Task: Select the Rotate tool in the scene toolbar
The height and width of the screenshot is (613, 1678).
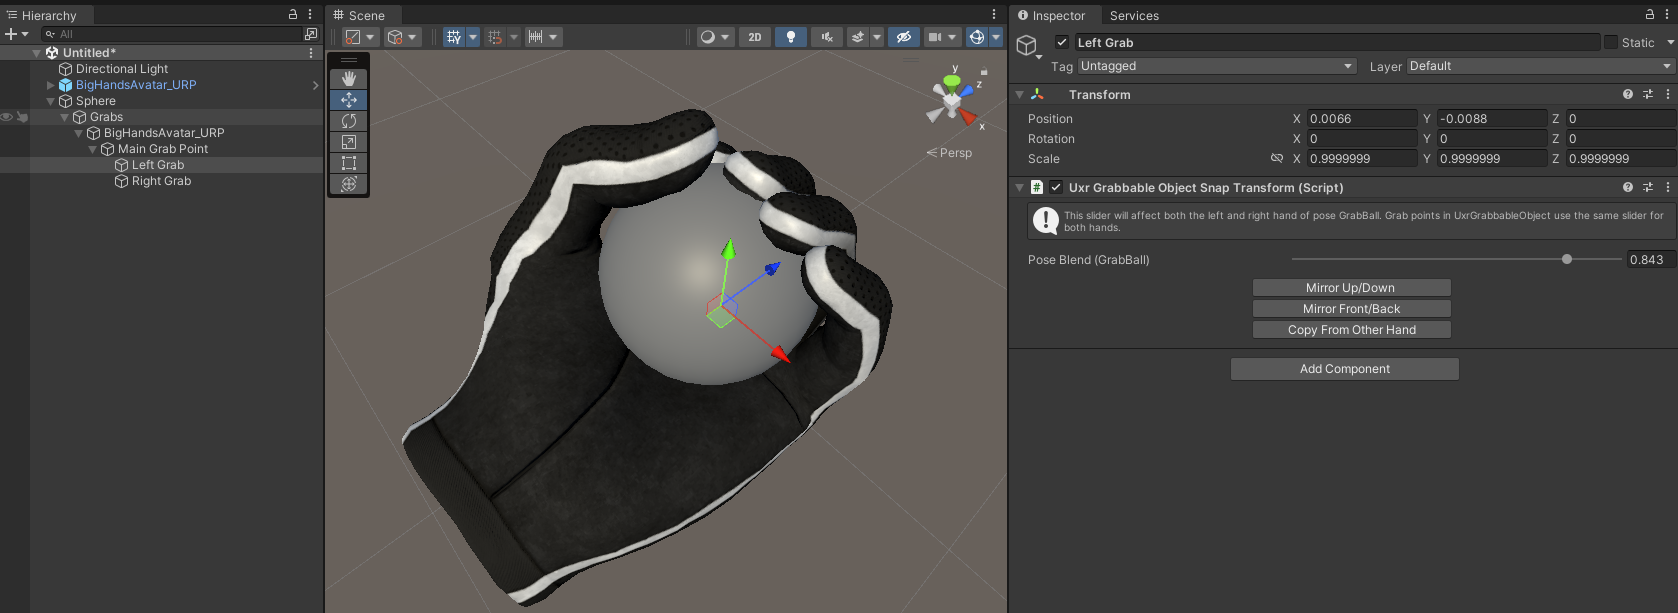Action: pos(349,121)
